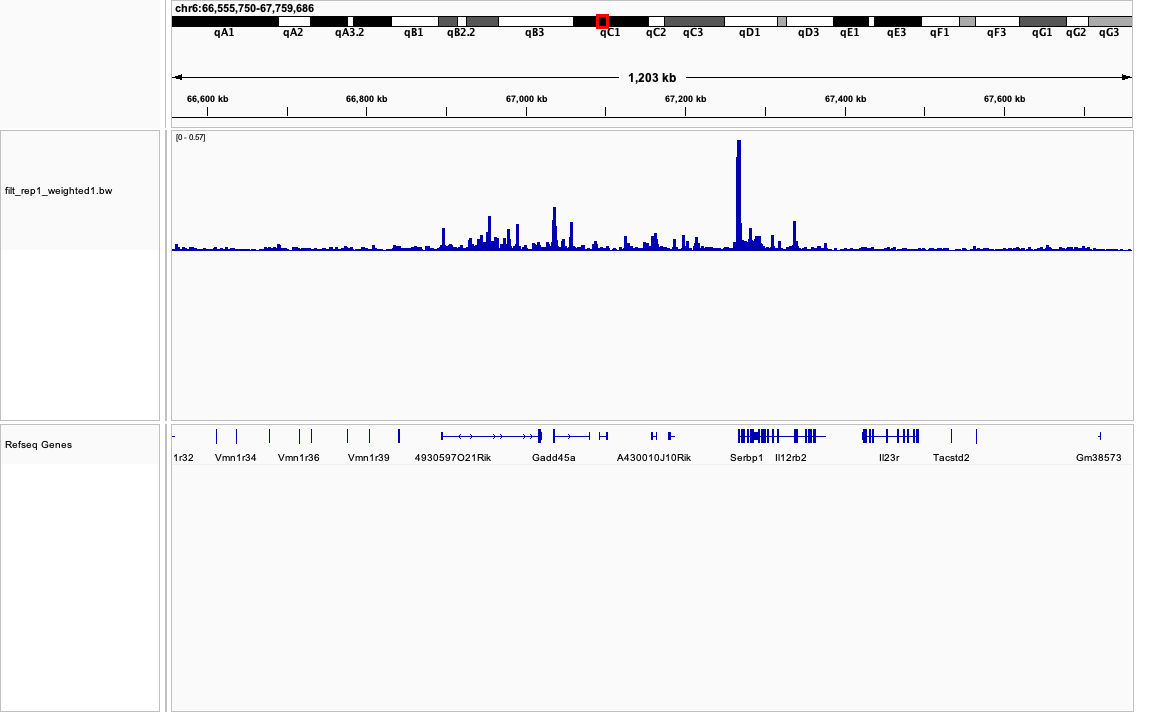Click the 1,203 kb span label
This screenshot has height=712, width=1150.
(x=651, y=78)
